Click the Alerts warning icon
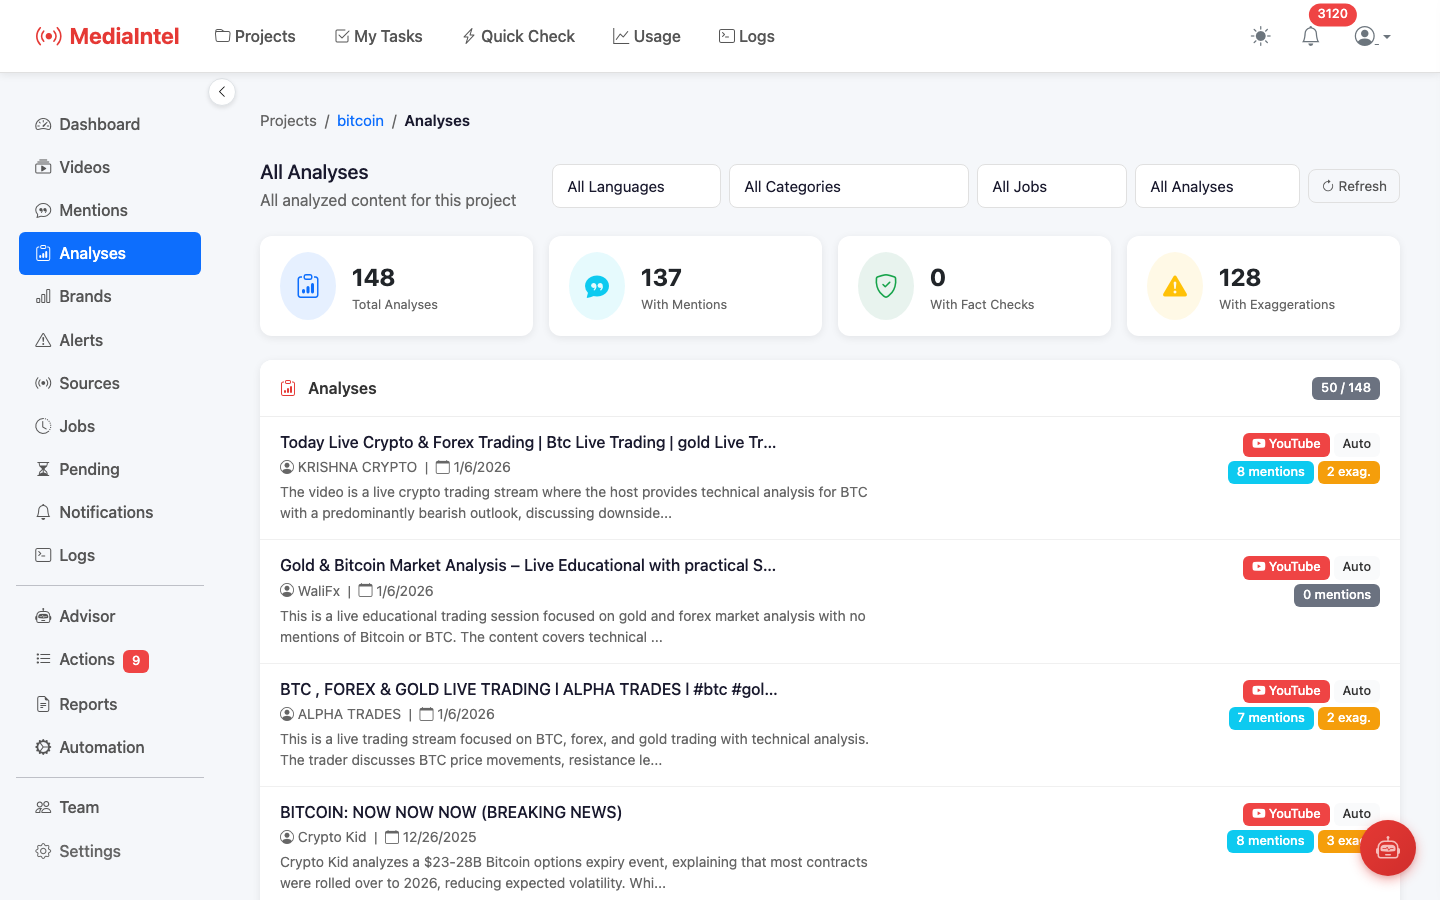 (42, 340)
